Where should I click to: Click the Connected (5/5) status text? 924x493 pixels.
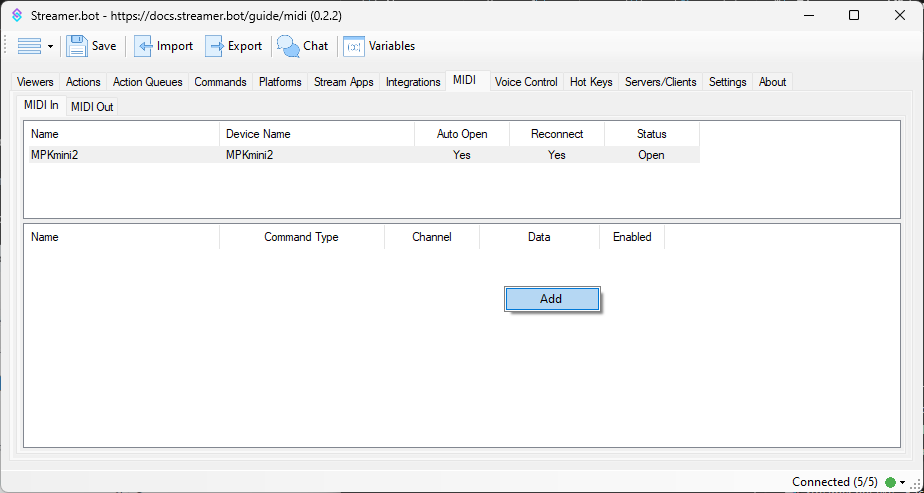pos(834,482)
